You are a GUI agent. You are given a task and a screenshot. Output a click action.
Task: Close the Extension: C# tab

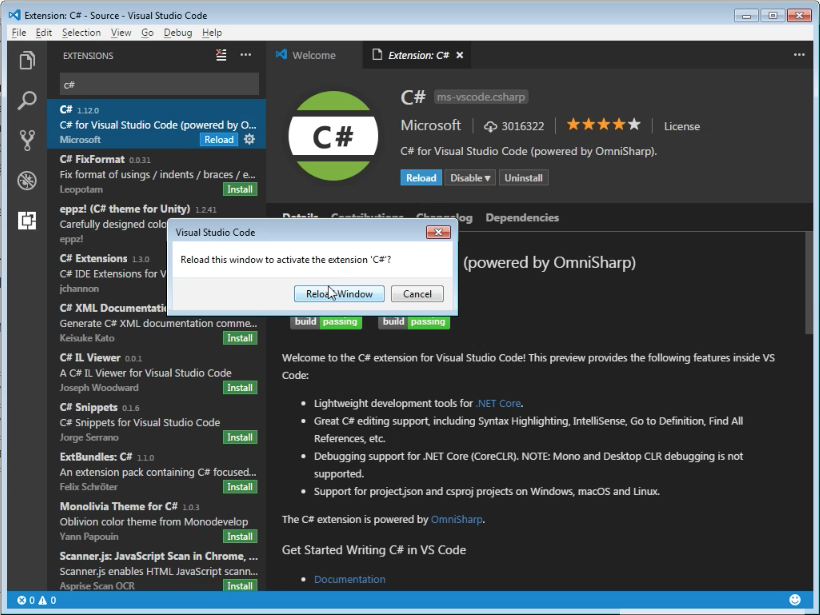click(x=460, y=55)
